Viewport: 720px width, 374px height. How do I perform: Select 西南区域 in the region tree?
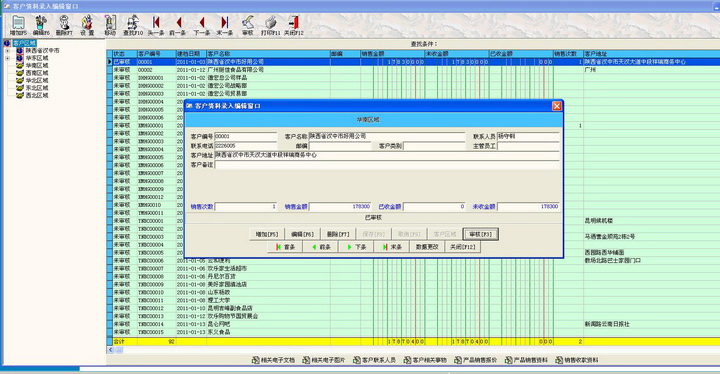coord(37,73)
